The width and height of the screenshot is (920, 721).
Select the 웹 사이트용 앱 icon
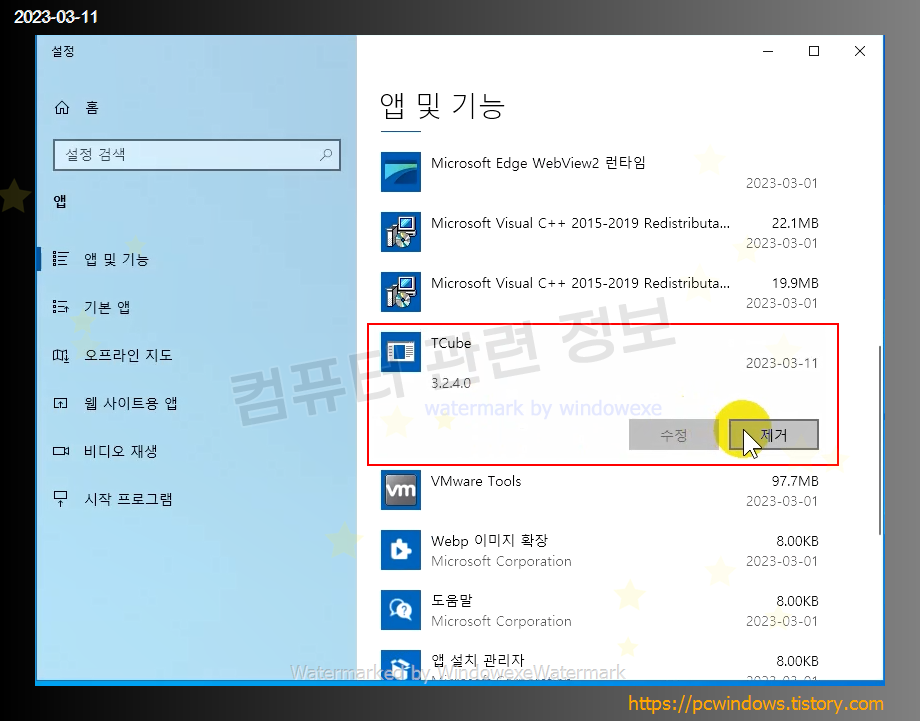coord(60,403)
